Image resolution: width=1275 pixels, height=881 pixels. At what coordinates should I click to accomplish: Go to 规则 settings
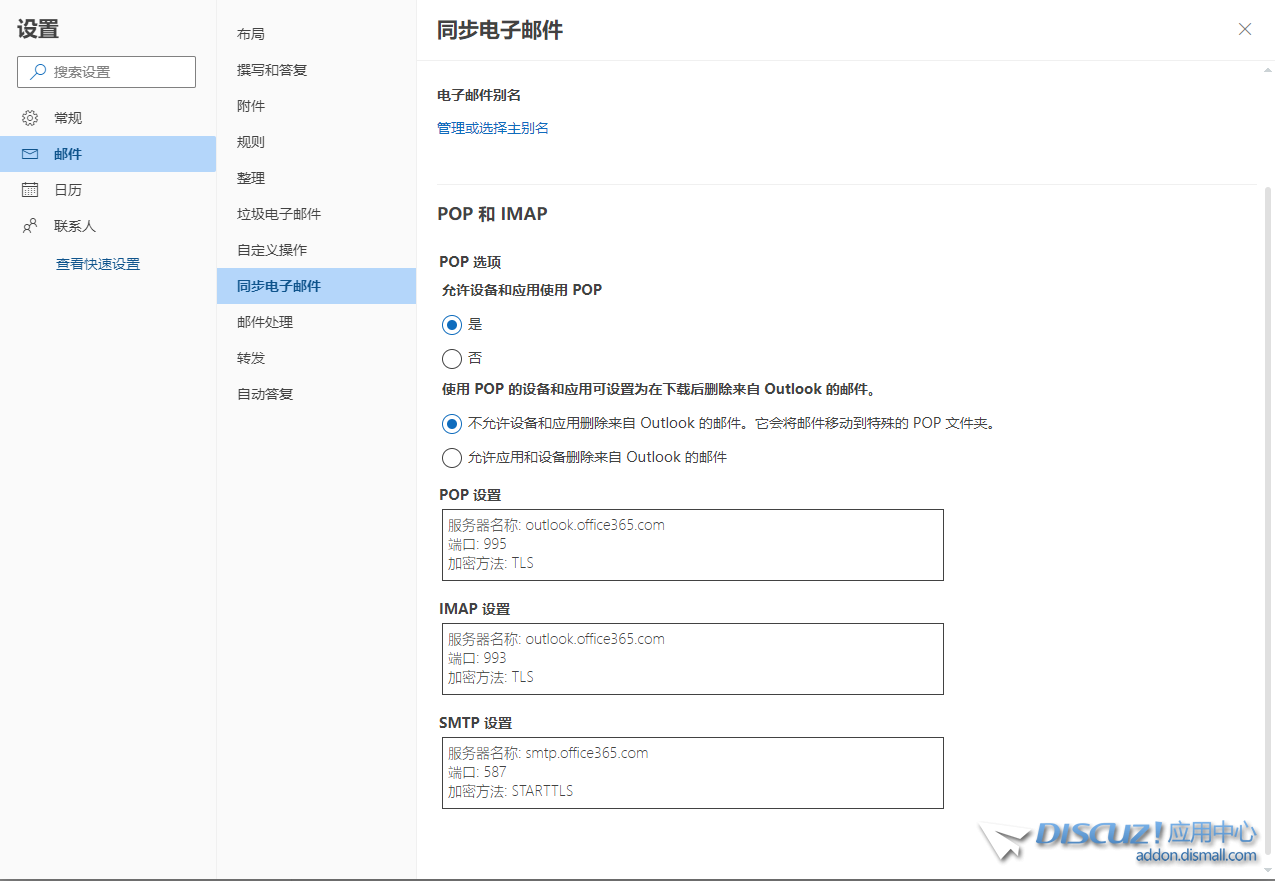[251, 142]
